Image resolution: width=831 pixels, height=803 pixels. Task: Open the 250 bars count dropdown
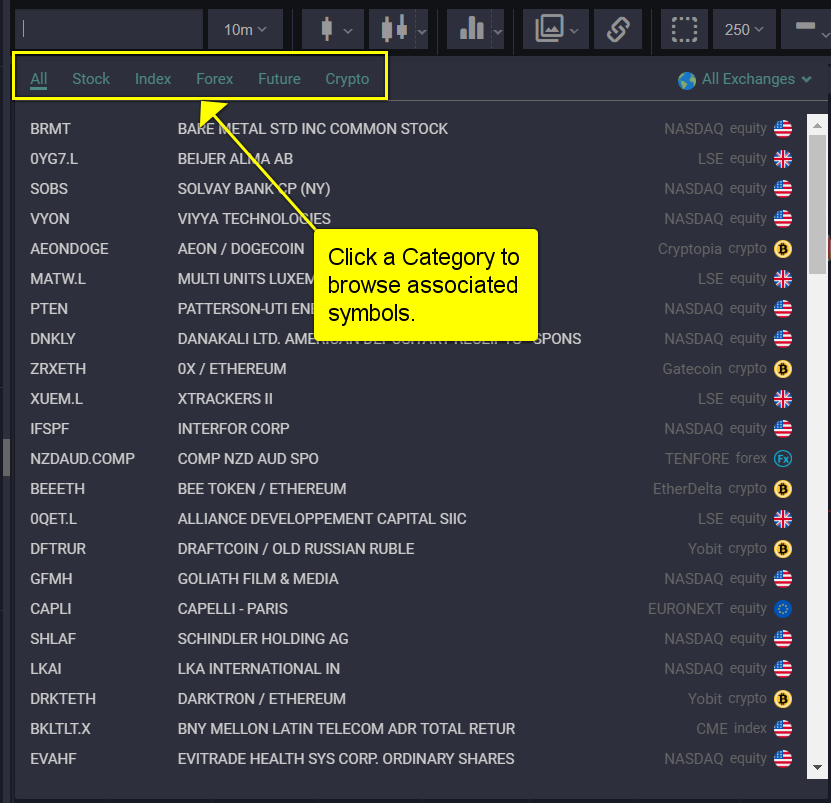coord(744,30)
